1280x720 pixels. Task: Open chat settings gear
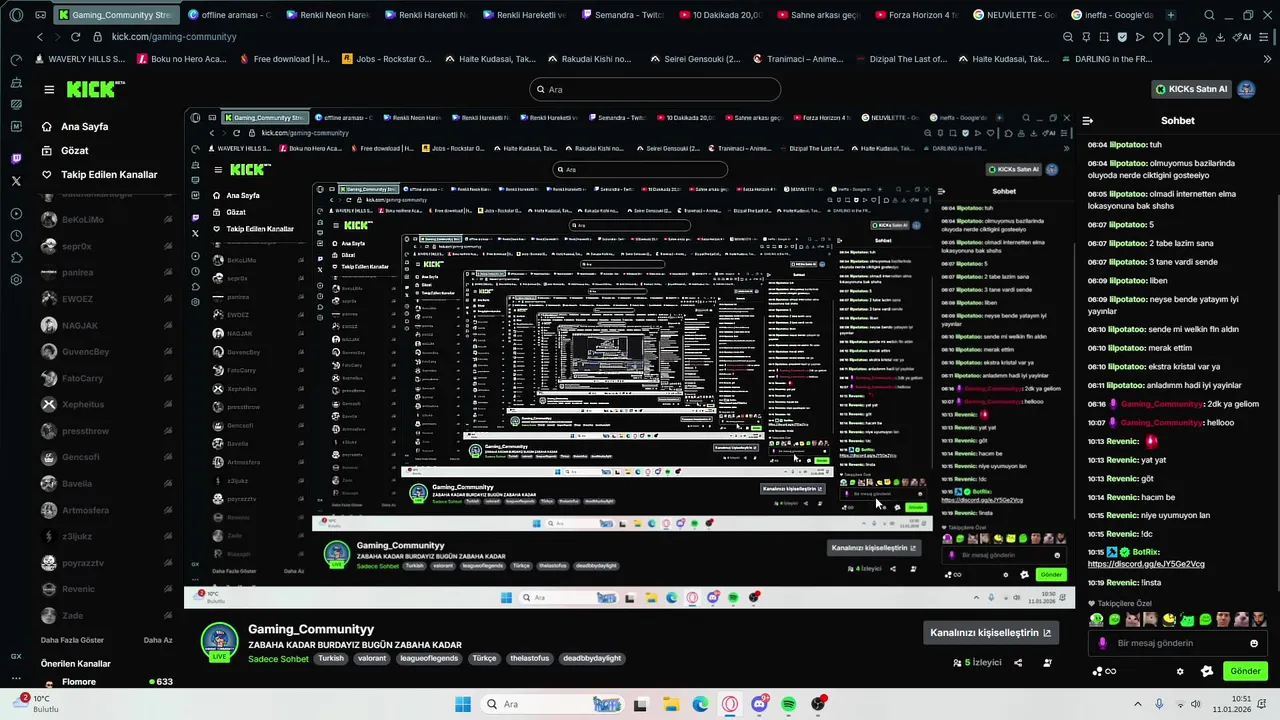(1180, 671)
